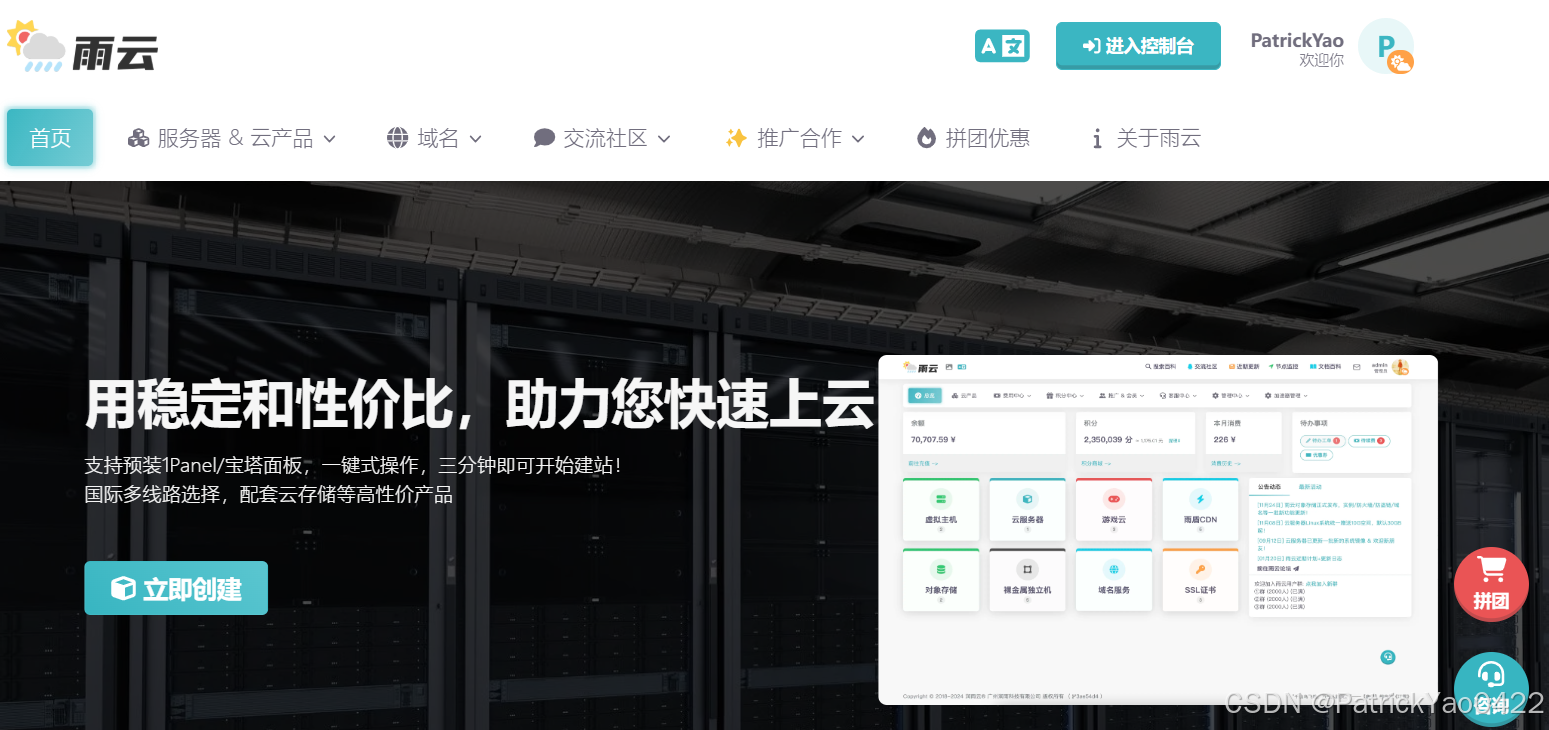Open the PatrickYao user avatar
1549x730 pixels.
pos(1386,46)
